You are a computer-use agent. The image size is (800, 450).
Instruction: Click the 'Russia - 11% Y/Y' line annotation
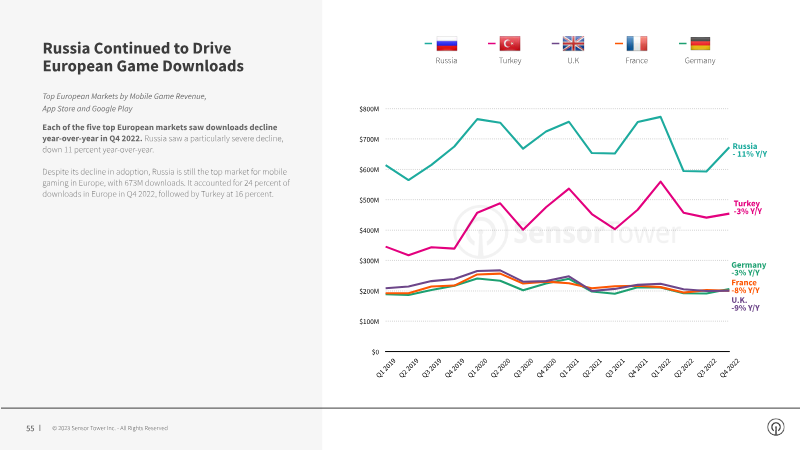749,150
